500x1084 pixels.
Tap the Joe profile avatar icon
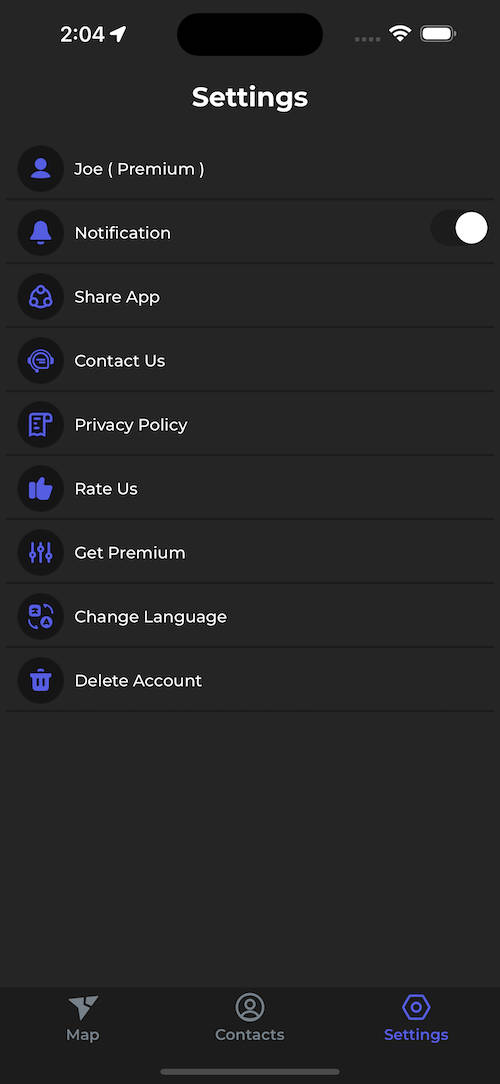(41, 169)
